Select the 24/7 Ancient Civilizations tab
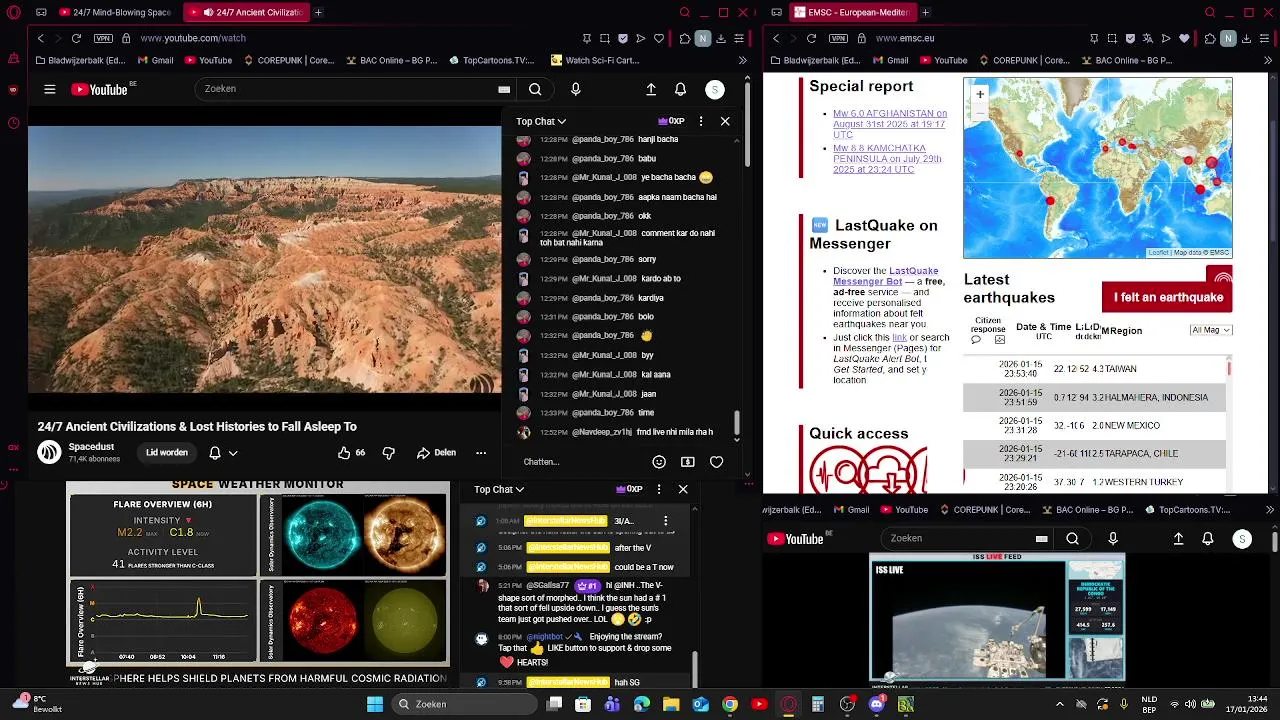The height and width of the screenshot is (720, 1280). click(x=246, y=12)
